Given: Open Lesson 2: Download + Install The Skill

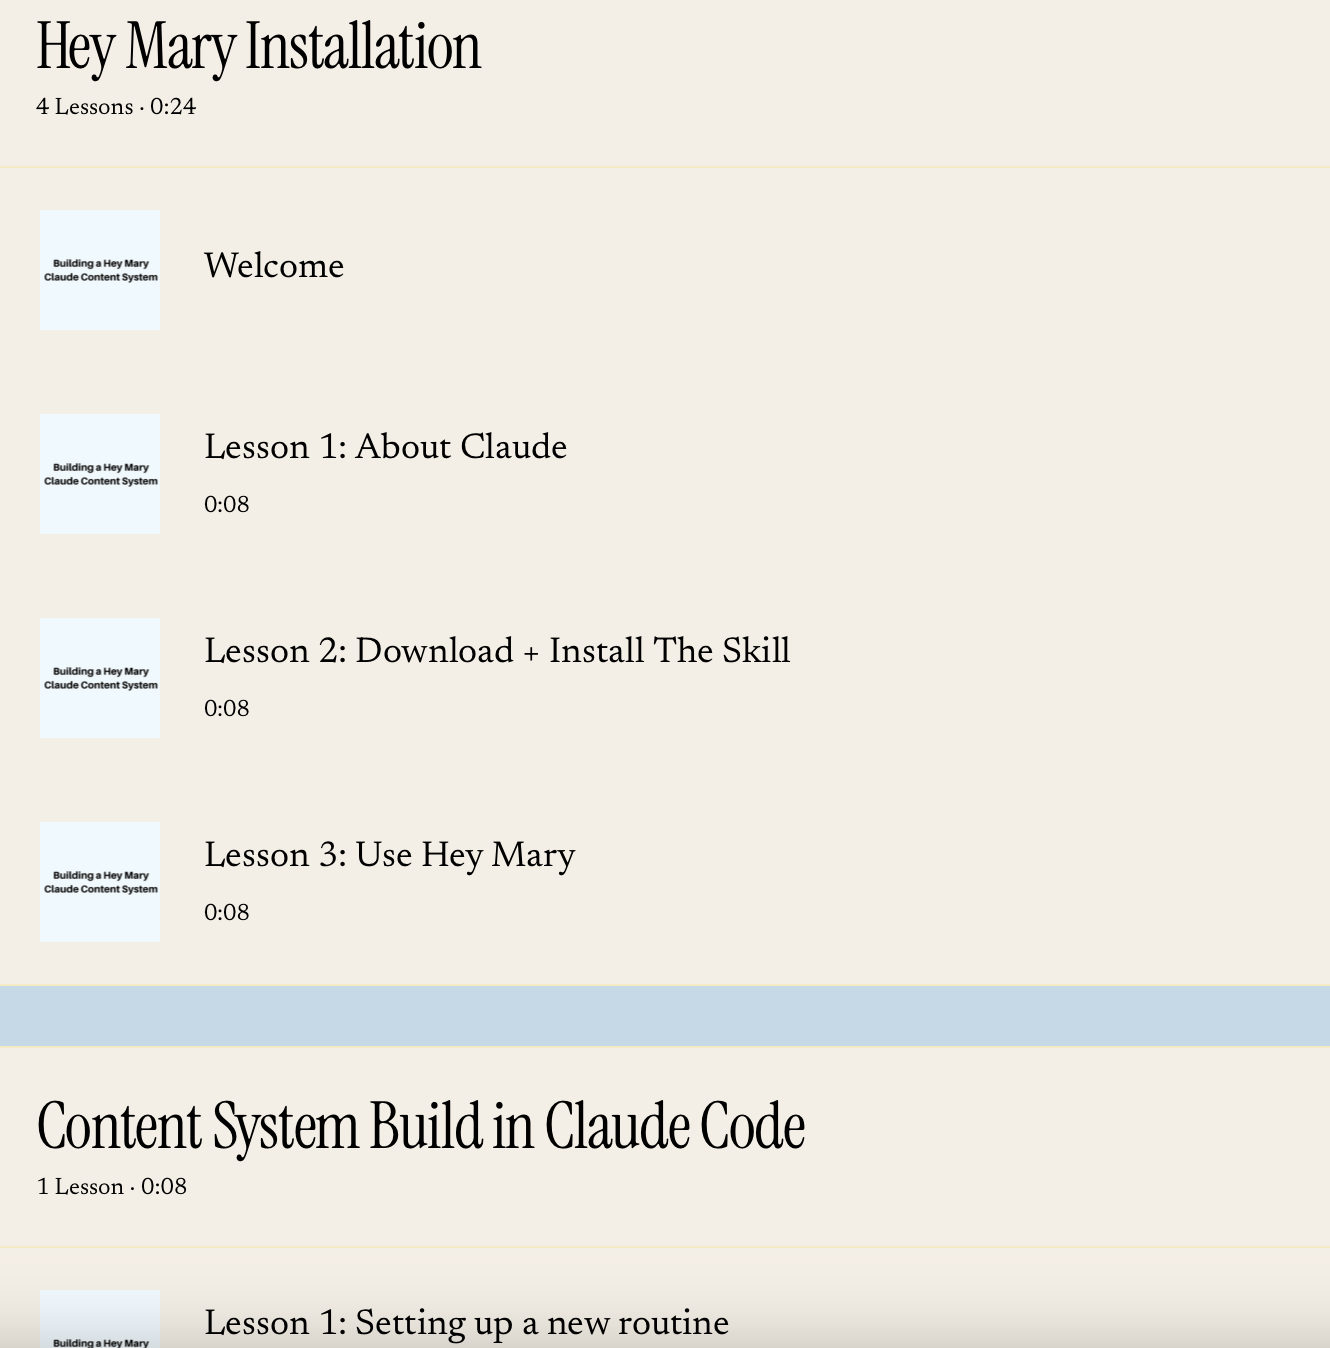Looking at the screenshot, I should pos(497,651).
